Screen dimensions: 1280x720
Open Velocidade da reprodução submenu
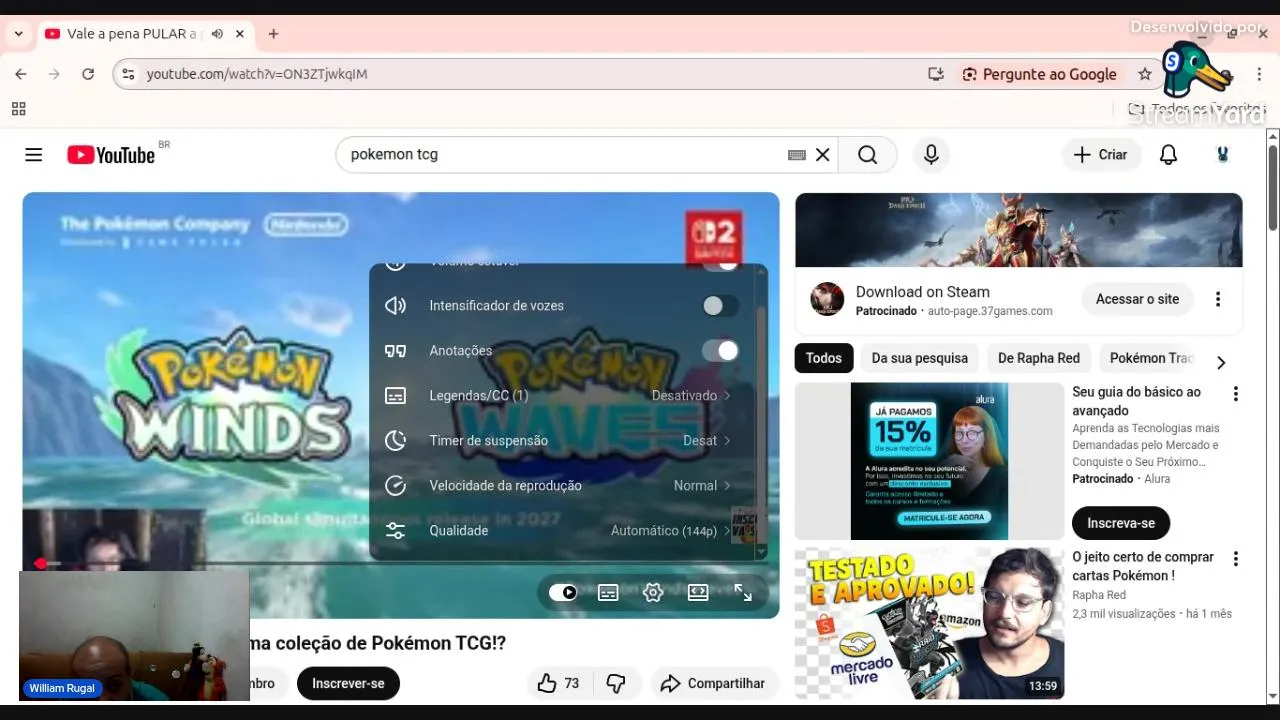(563, 486)
